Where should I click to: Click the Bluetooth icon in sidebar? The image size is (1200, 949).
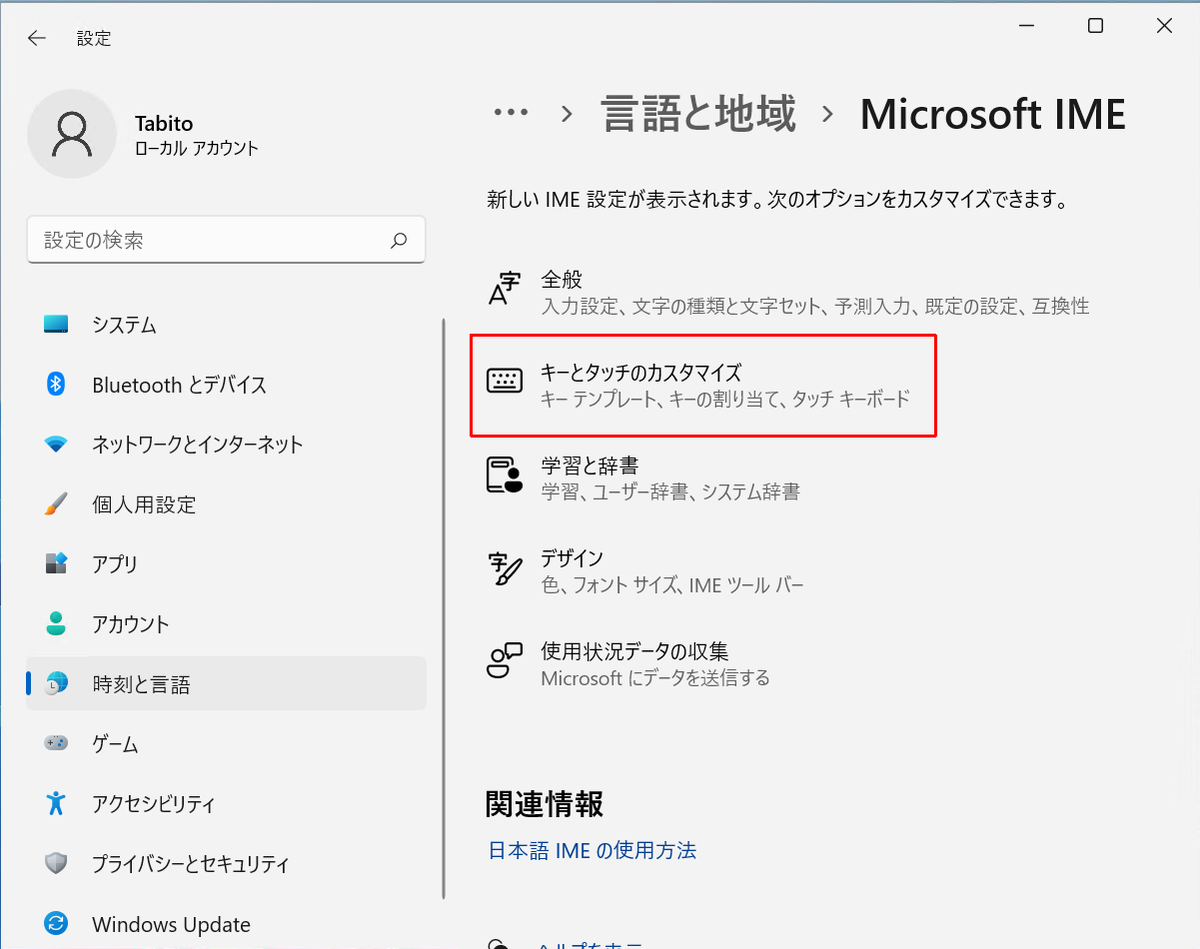click(56, 384)
